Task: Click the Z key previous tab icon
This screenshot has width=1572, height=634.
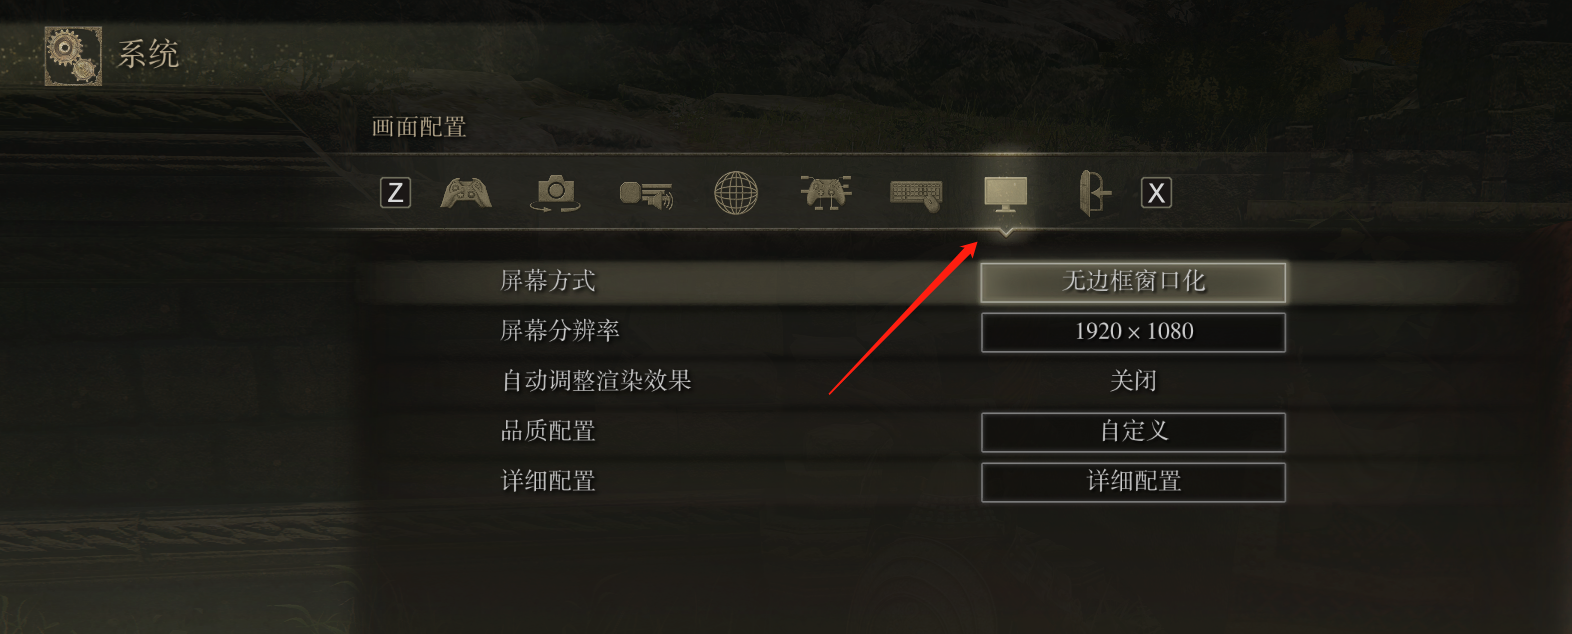Action: (x=396, y=193)
